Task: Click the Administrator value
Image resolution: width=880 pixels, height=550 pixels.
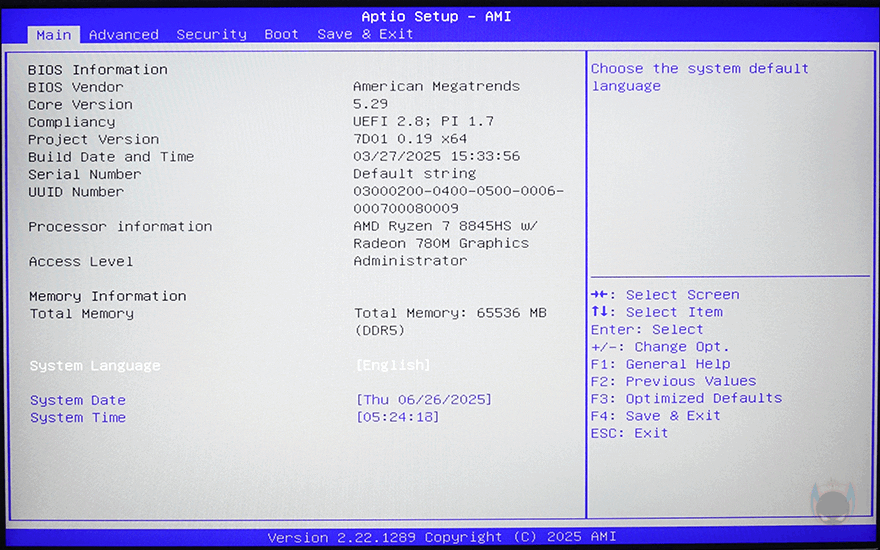Action: tap(410, 261)
